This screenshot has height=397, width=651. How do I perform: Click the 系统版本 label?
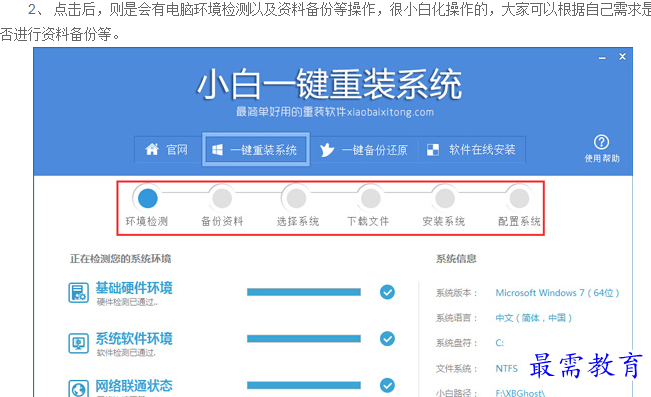(x=456, y=293)
